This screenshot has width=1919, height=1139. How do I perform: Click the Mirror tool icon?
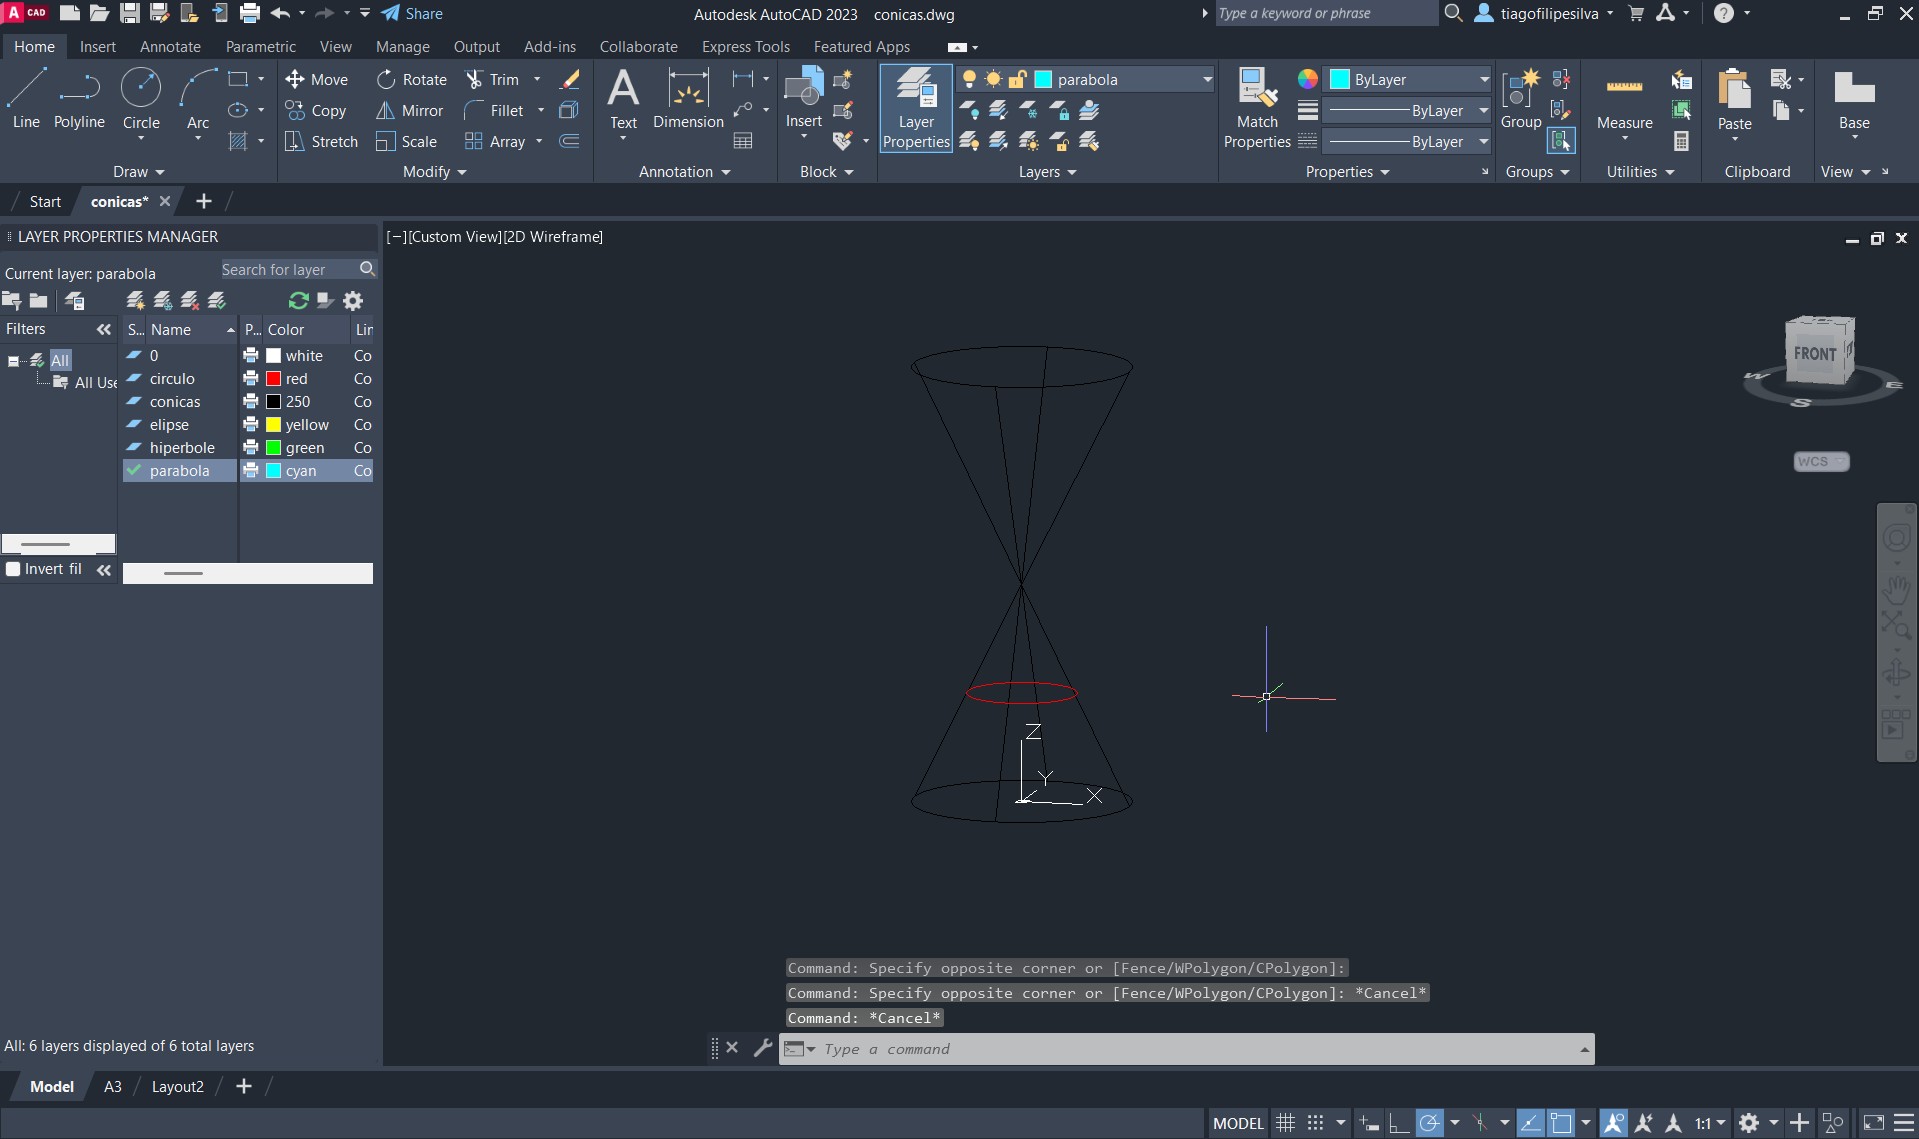point(385,111)
